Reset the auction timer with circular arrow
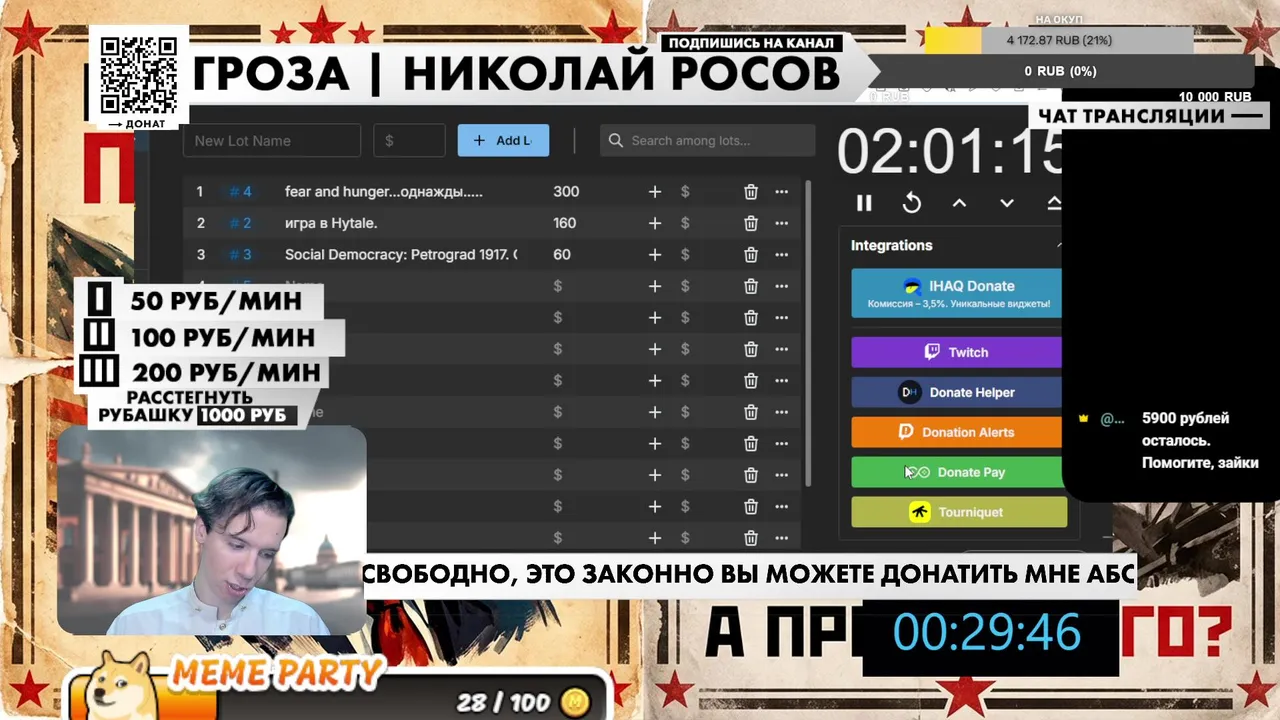The width and height of the screenshot is (1280, 720). coord(912,203)
